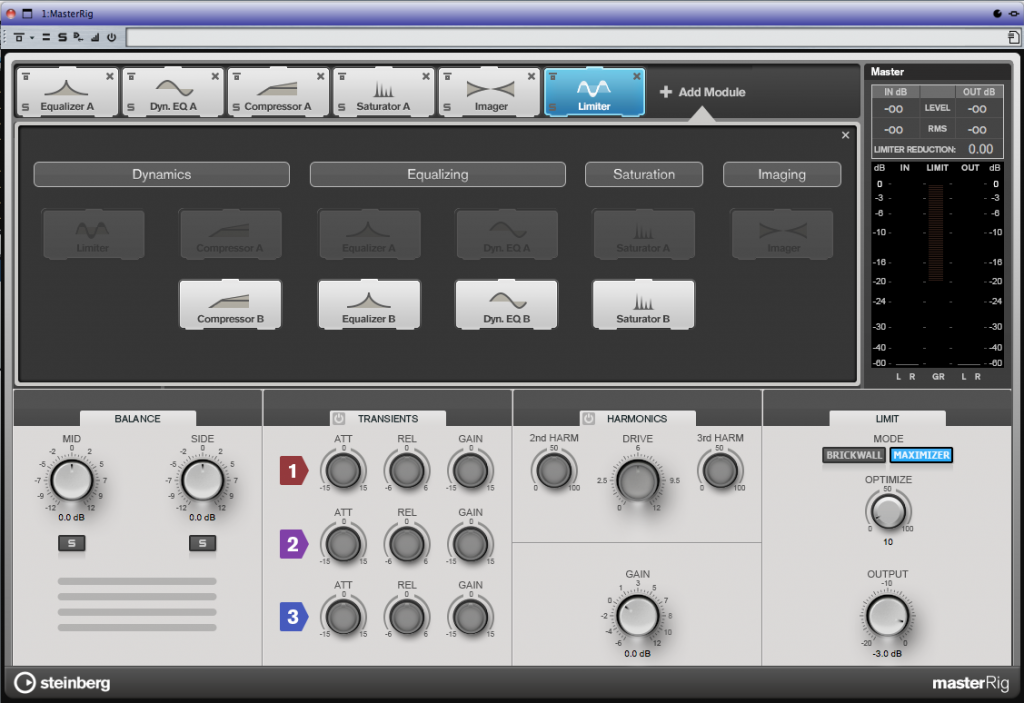The height and width of the screenshot is (703, 1024).
Task: Open the Compressor A module tab
Action: (278, 92)
